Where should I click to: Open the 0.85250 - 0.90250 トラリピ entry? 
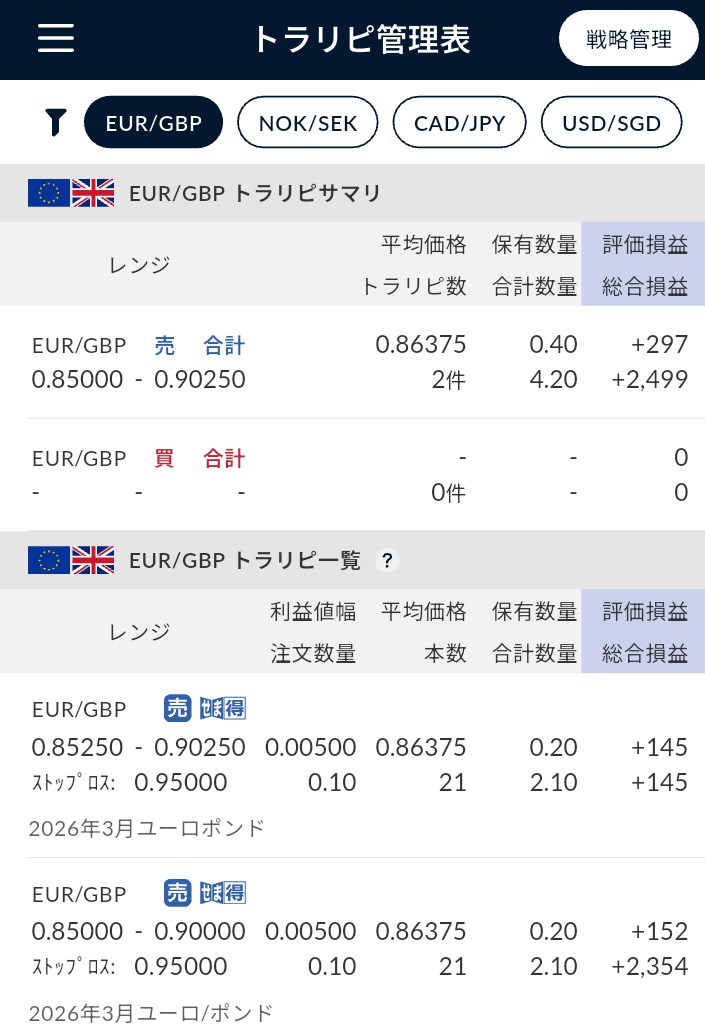(x=360, y=766)
